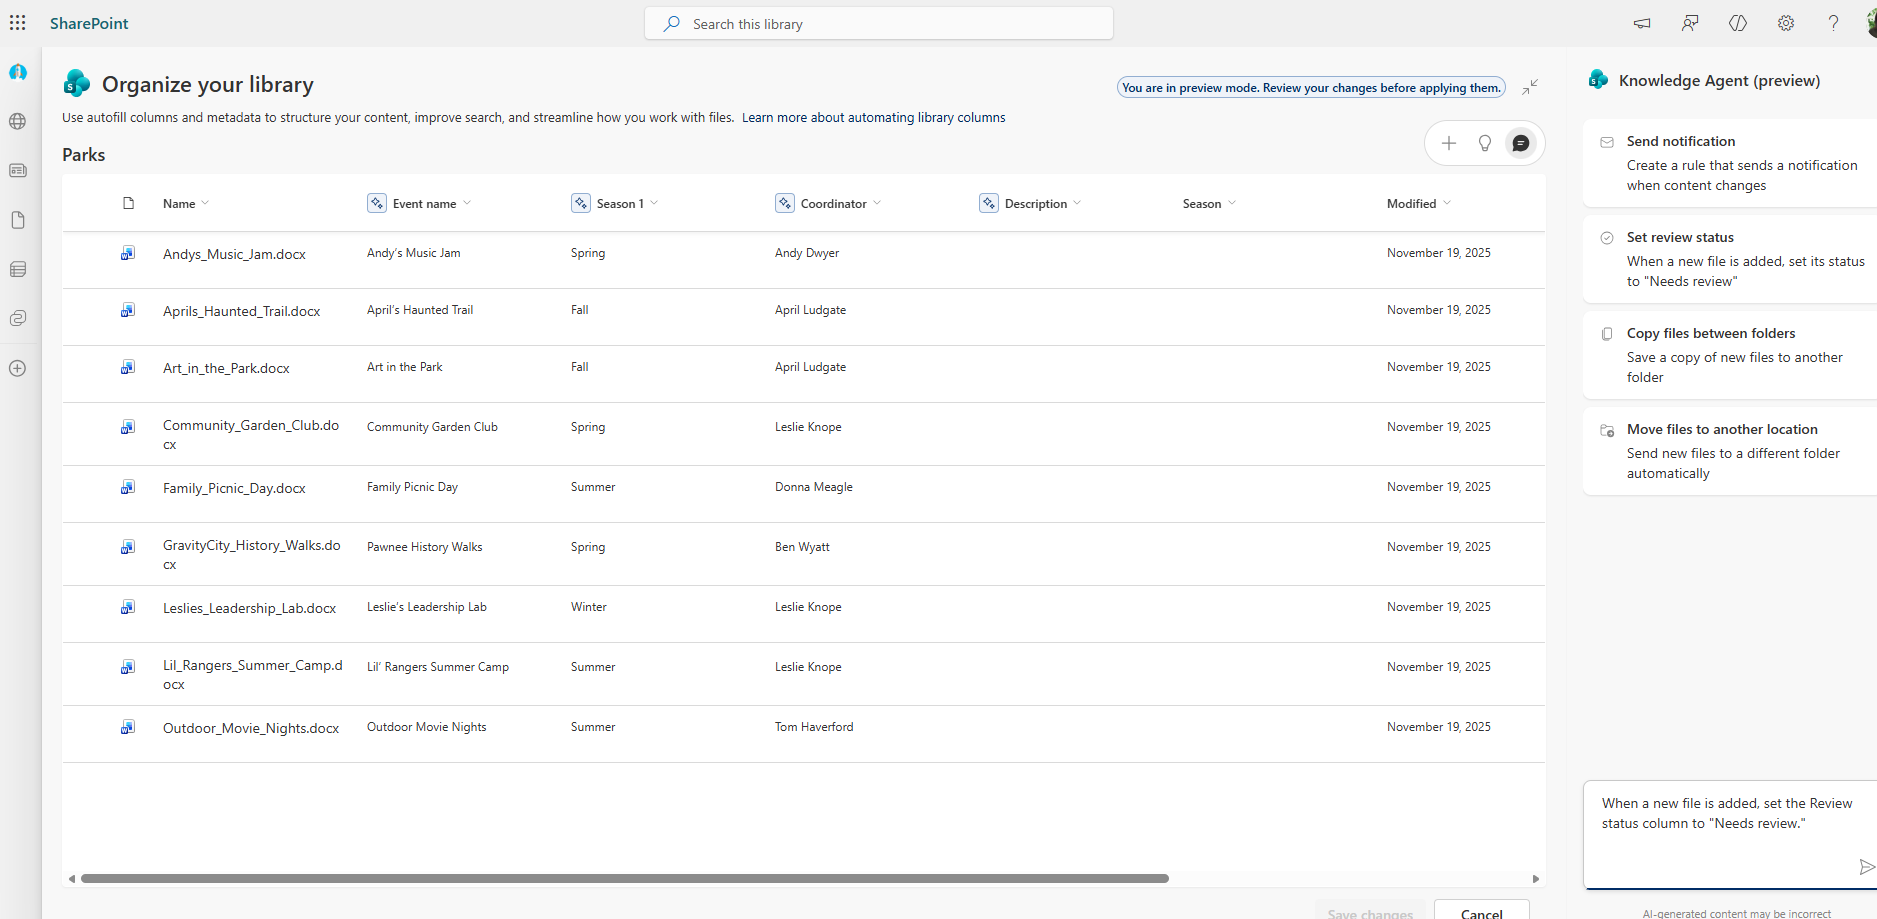
Task: Open the news icon in the left sidebar
Action: pos(18,170)
